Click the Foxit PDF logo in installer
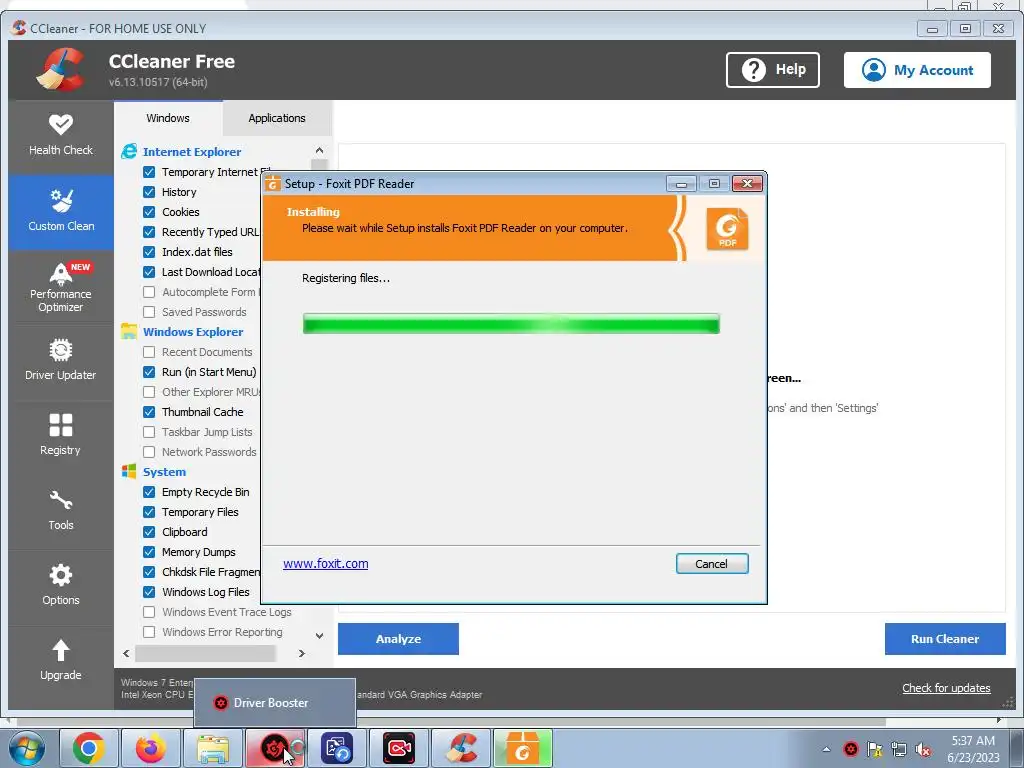Viewport: 1024px width, 768px height. point(727,229)
